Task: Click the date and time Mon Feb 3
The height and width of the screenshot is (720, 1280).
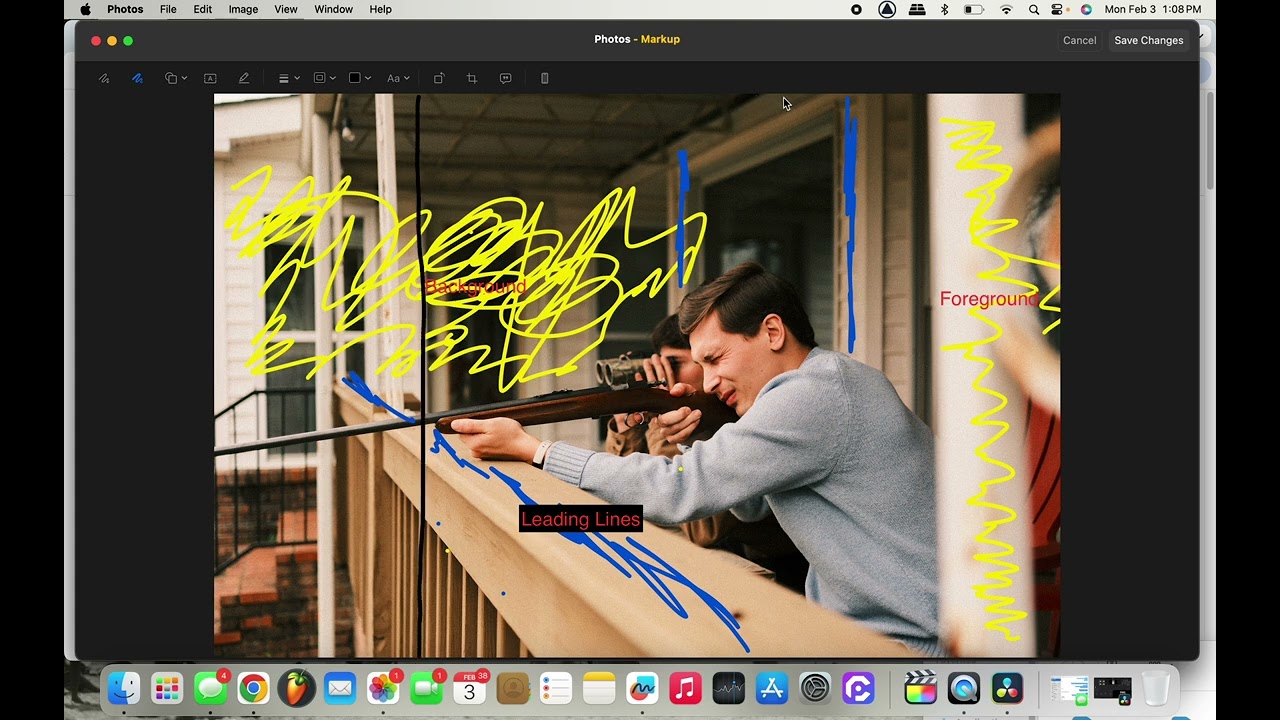Action: pyautogui.click(x=1153, y=9)
